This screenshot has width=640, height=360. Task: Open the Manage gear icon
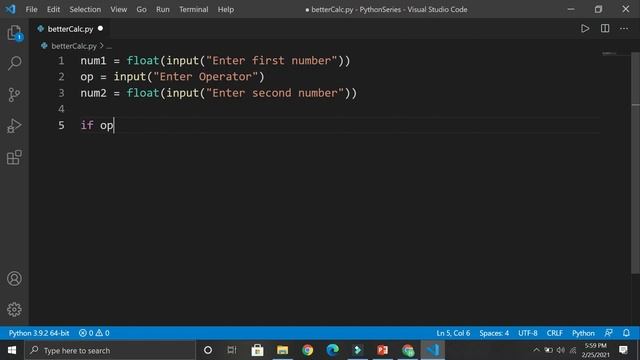coord(14,309)
